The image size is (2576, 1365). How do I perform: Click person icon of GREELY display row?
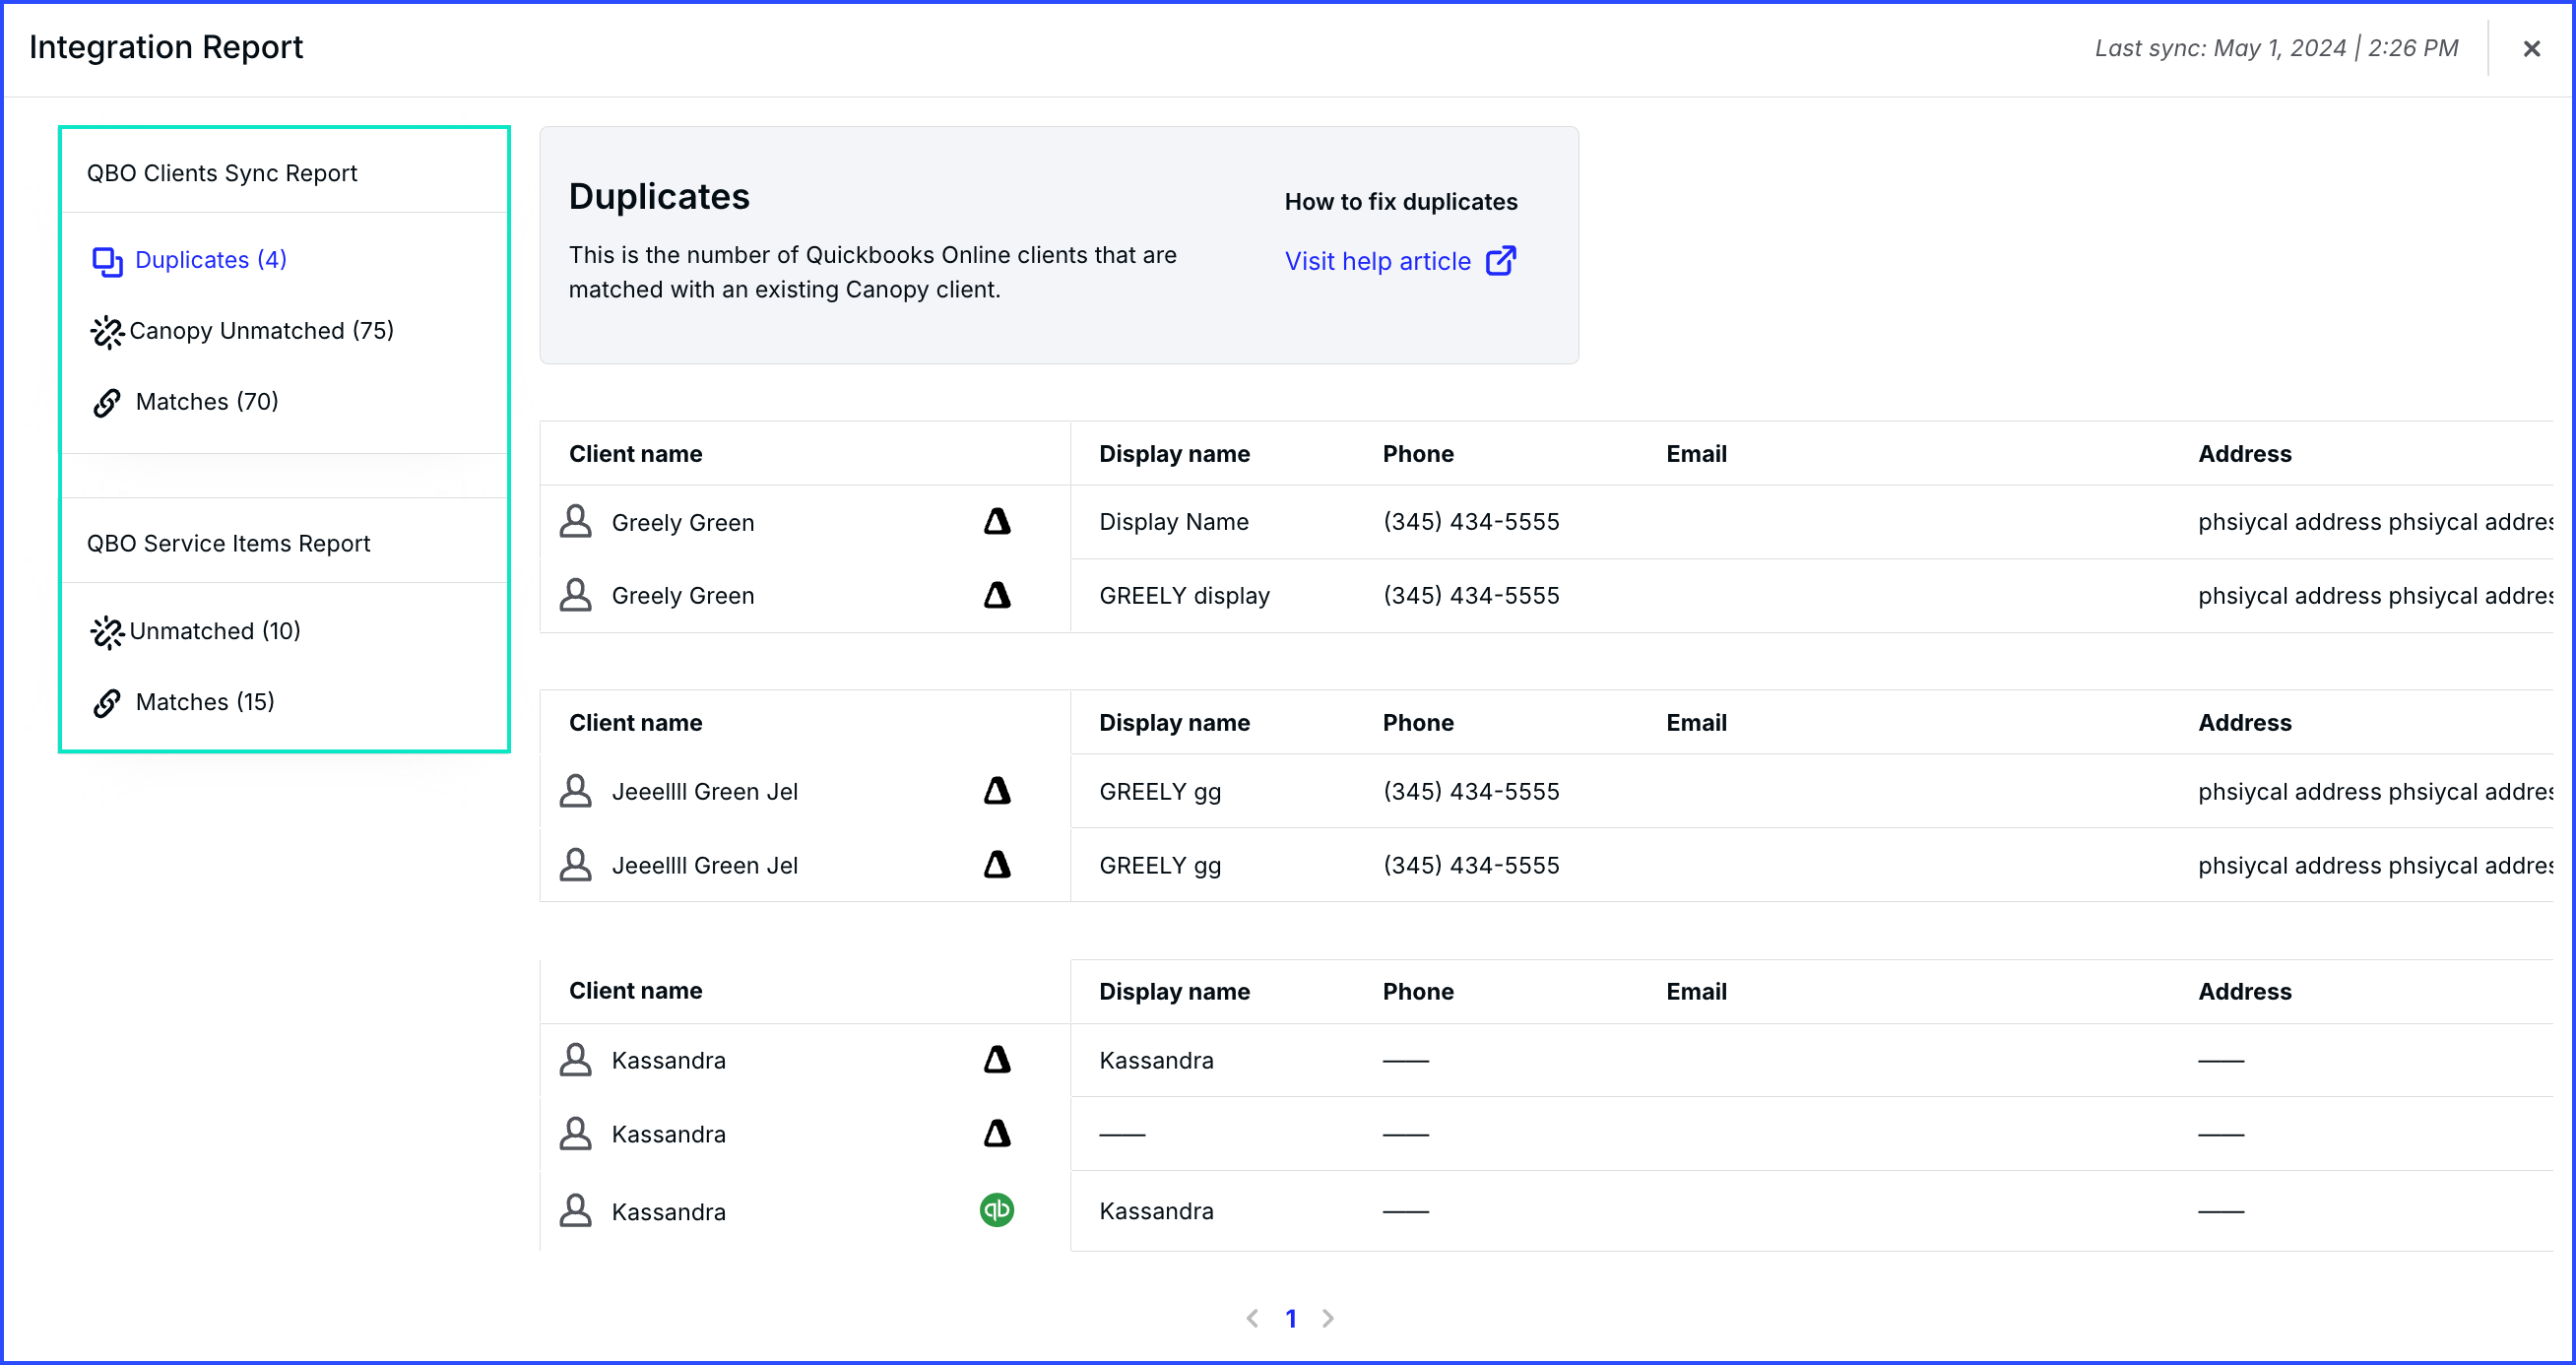coord(576,595)
